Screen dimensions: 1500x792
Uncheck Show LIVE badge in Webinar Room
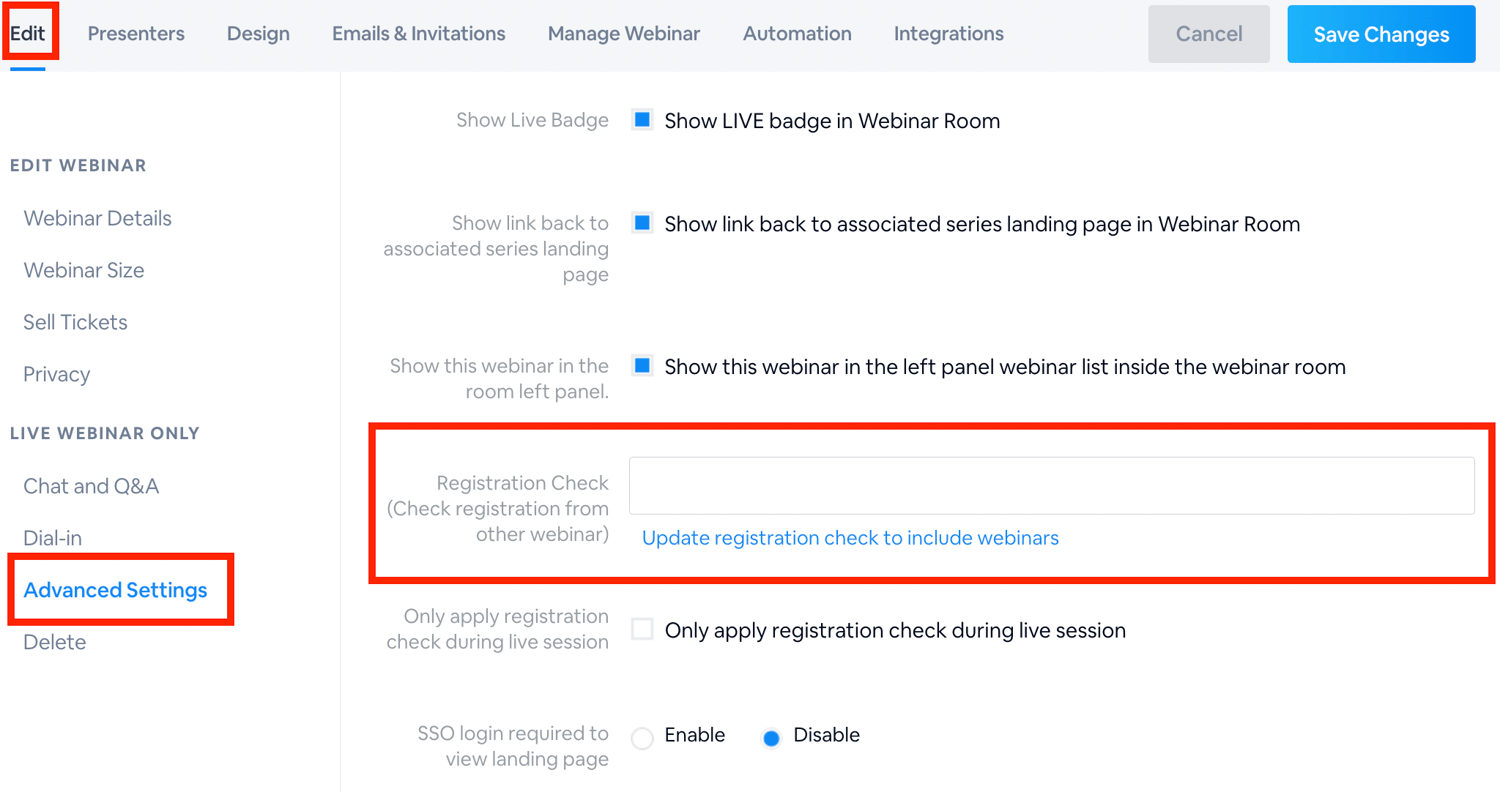[x=641, y=120]
